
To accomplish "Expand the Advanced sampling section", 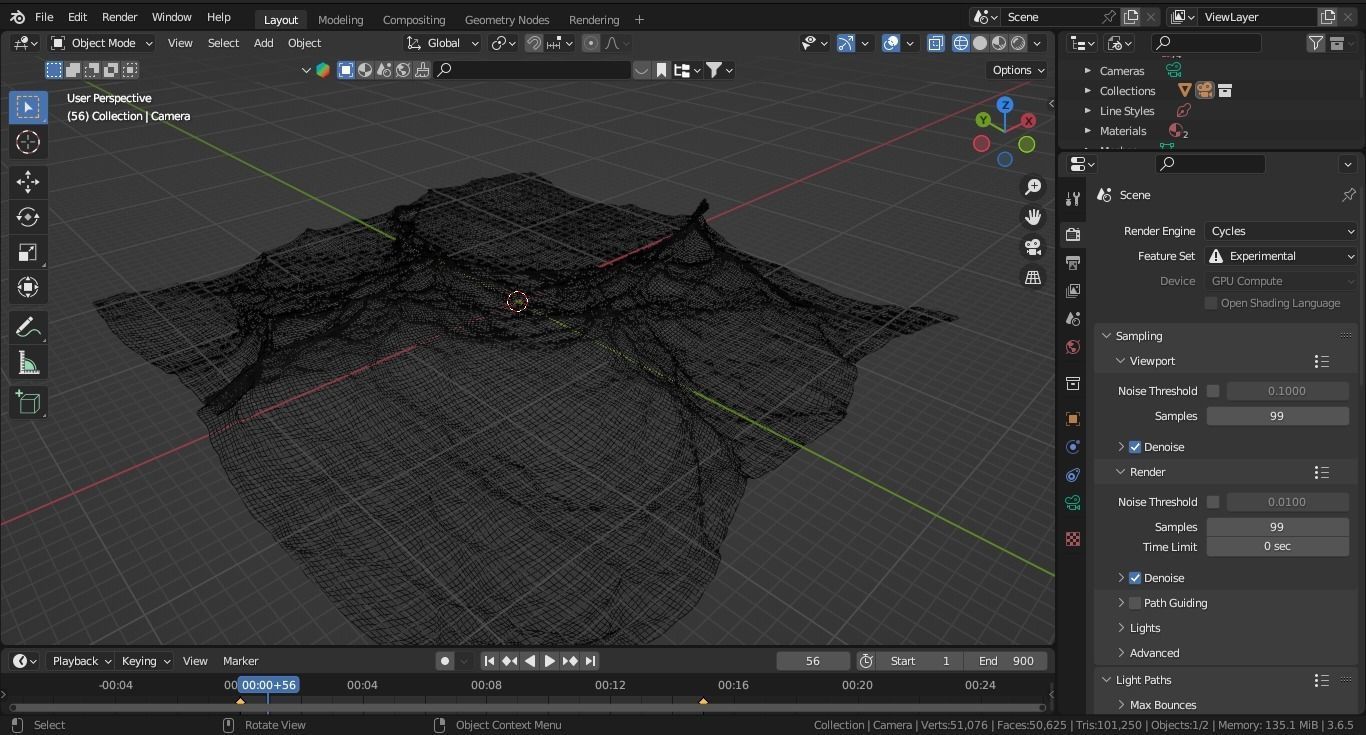I will tap(1154, 653).
